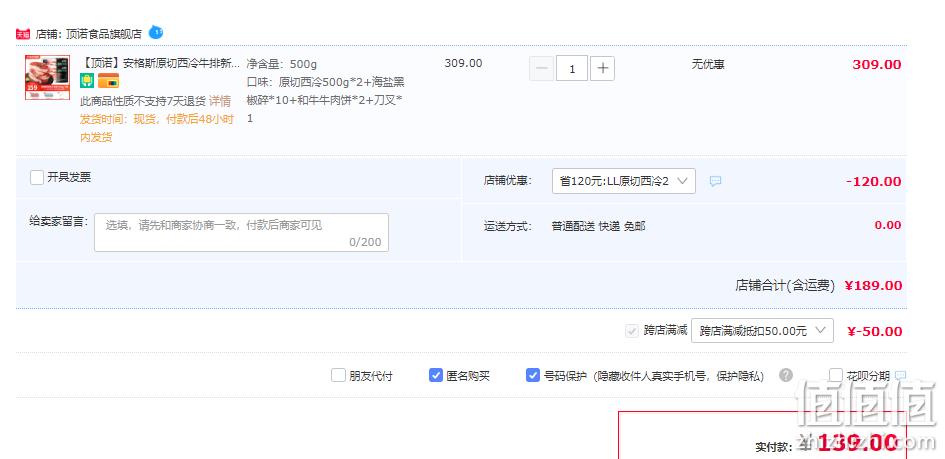Click the 店铺合计(含运费) label
945x459 pixels.
tap(785, 286)
